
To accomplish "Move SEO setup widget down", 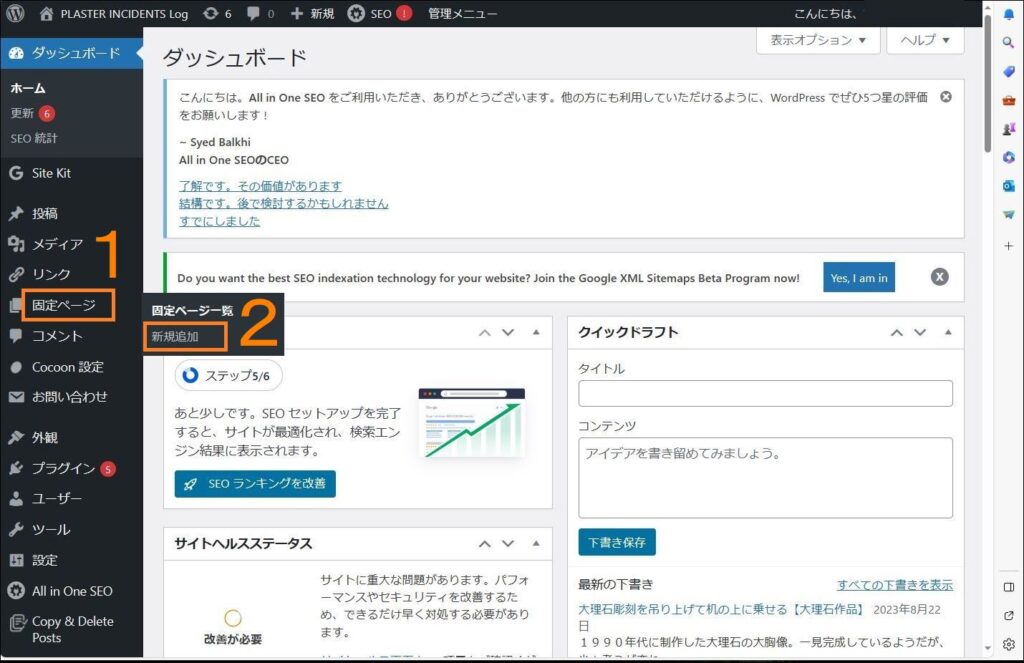I will (x=508, y=332).
